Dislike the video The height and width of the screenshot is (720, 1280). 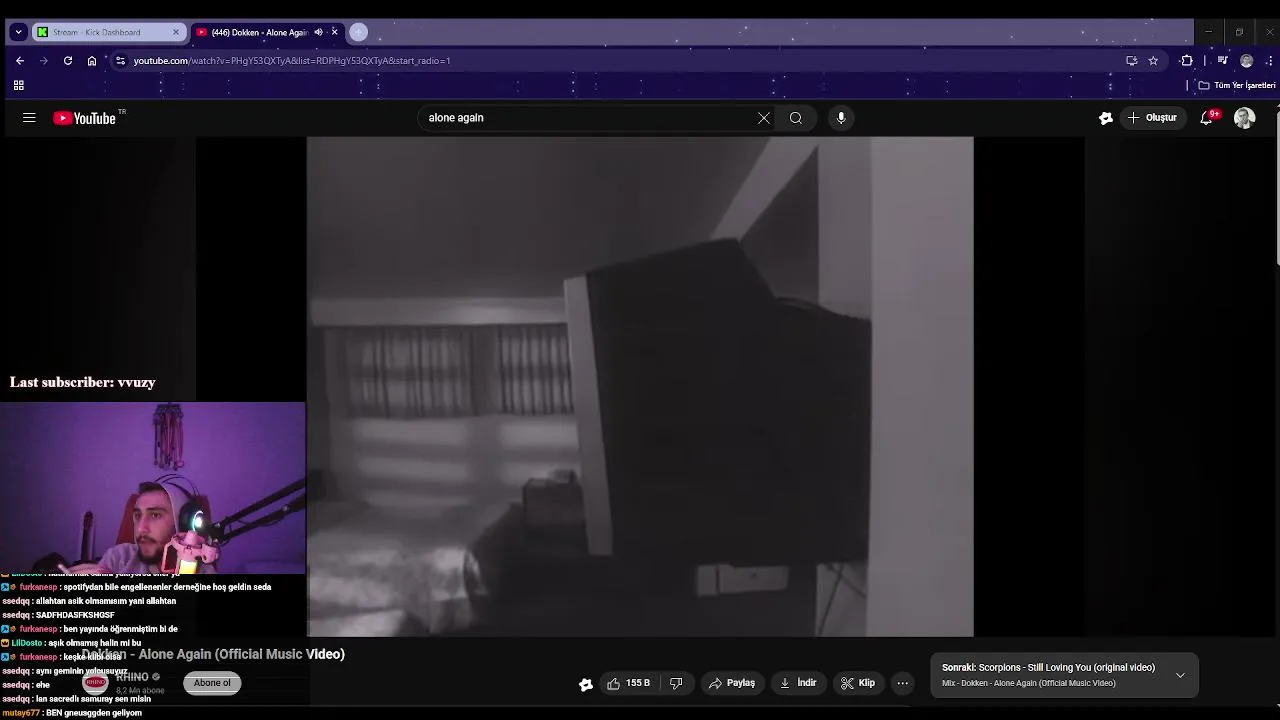point(676,684)
